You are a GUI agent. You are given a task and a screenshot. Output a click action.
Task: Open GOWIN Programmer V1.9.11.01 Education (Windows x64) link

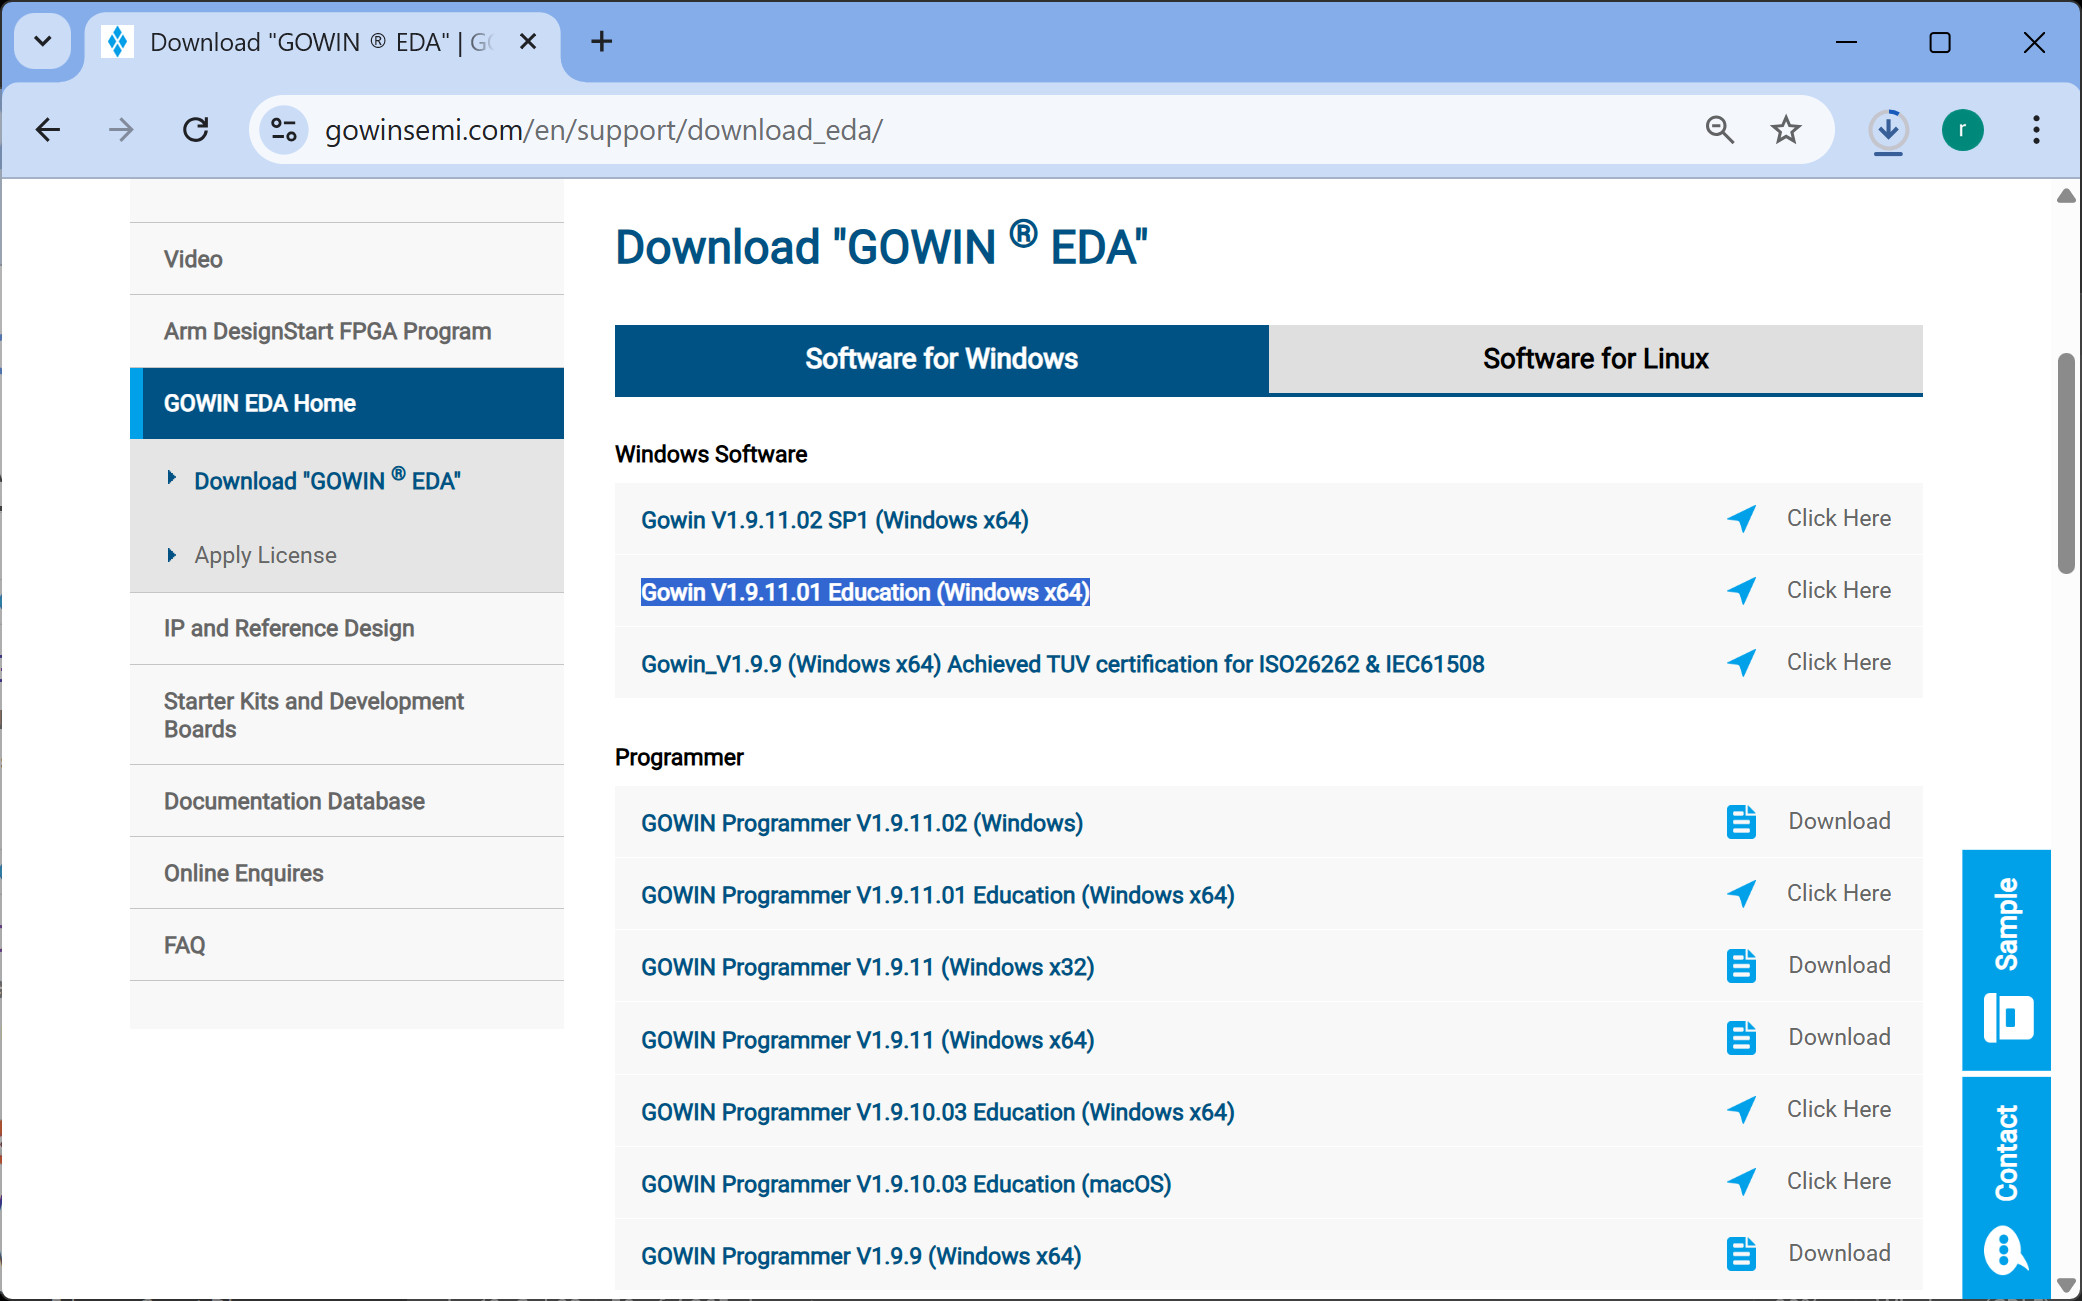[x=937, y=895]
